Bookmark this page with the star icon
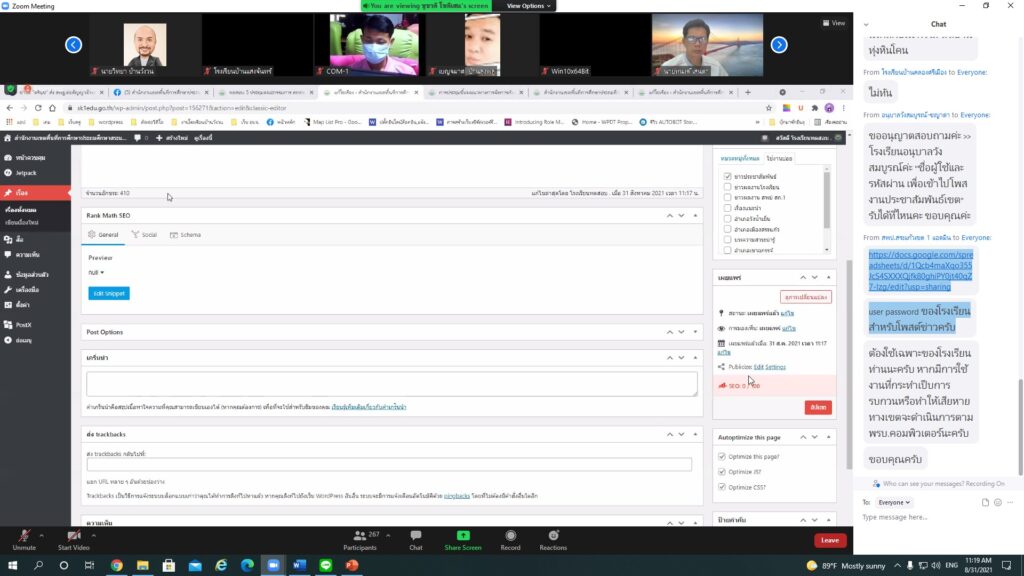Screen dimensions: 1024x576 click(769, 108)
